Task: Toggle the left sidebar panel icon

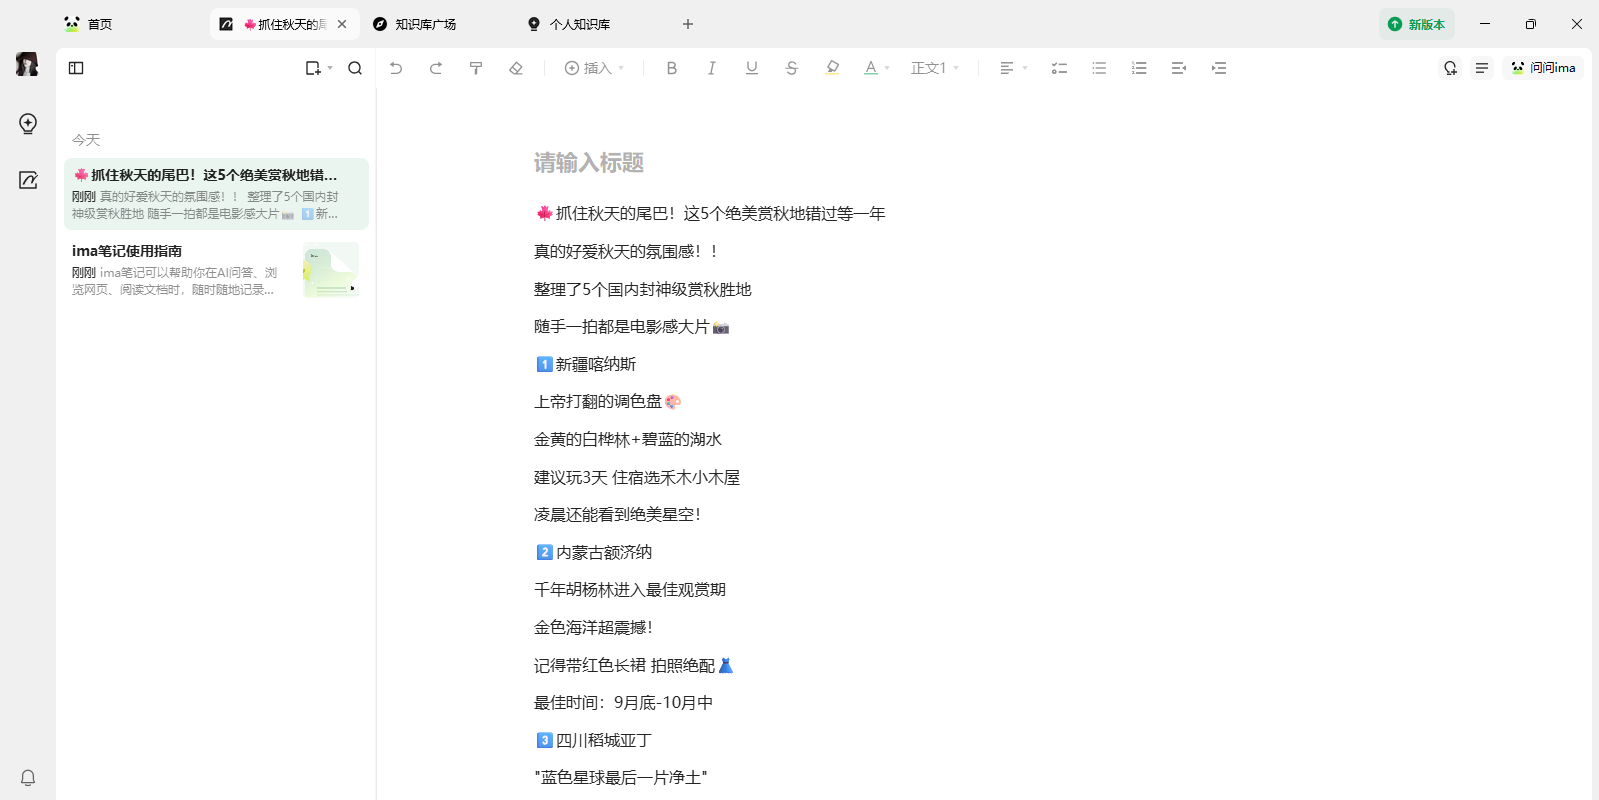Action: pyautogui.click(x=76, y=68)
